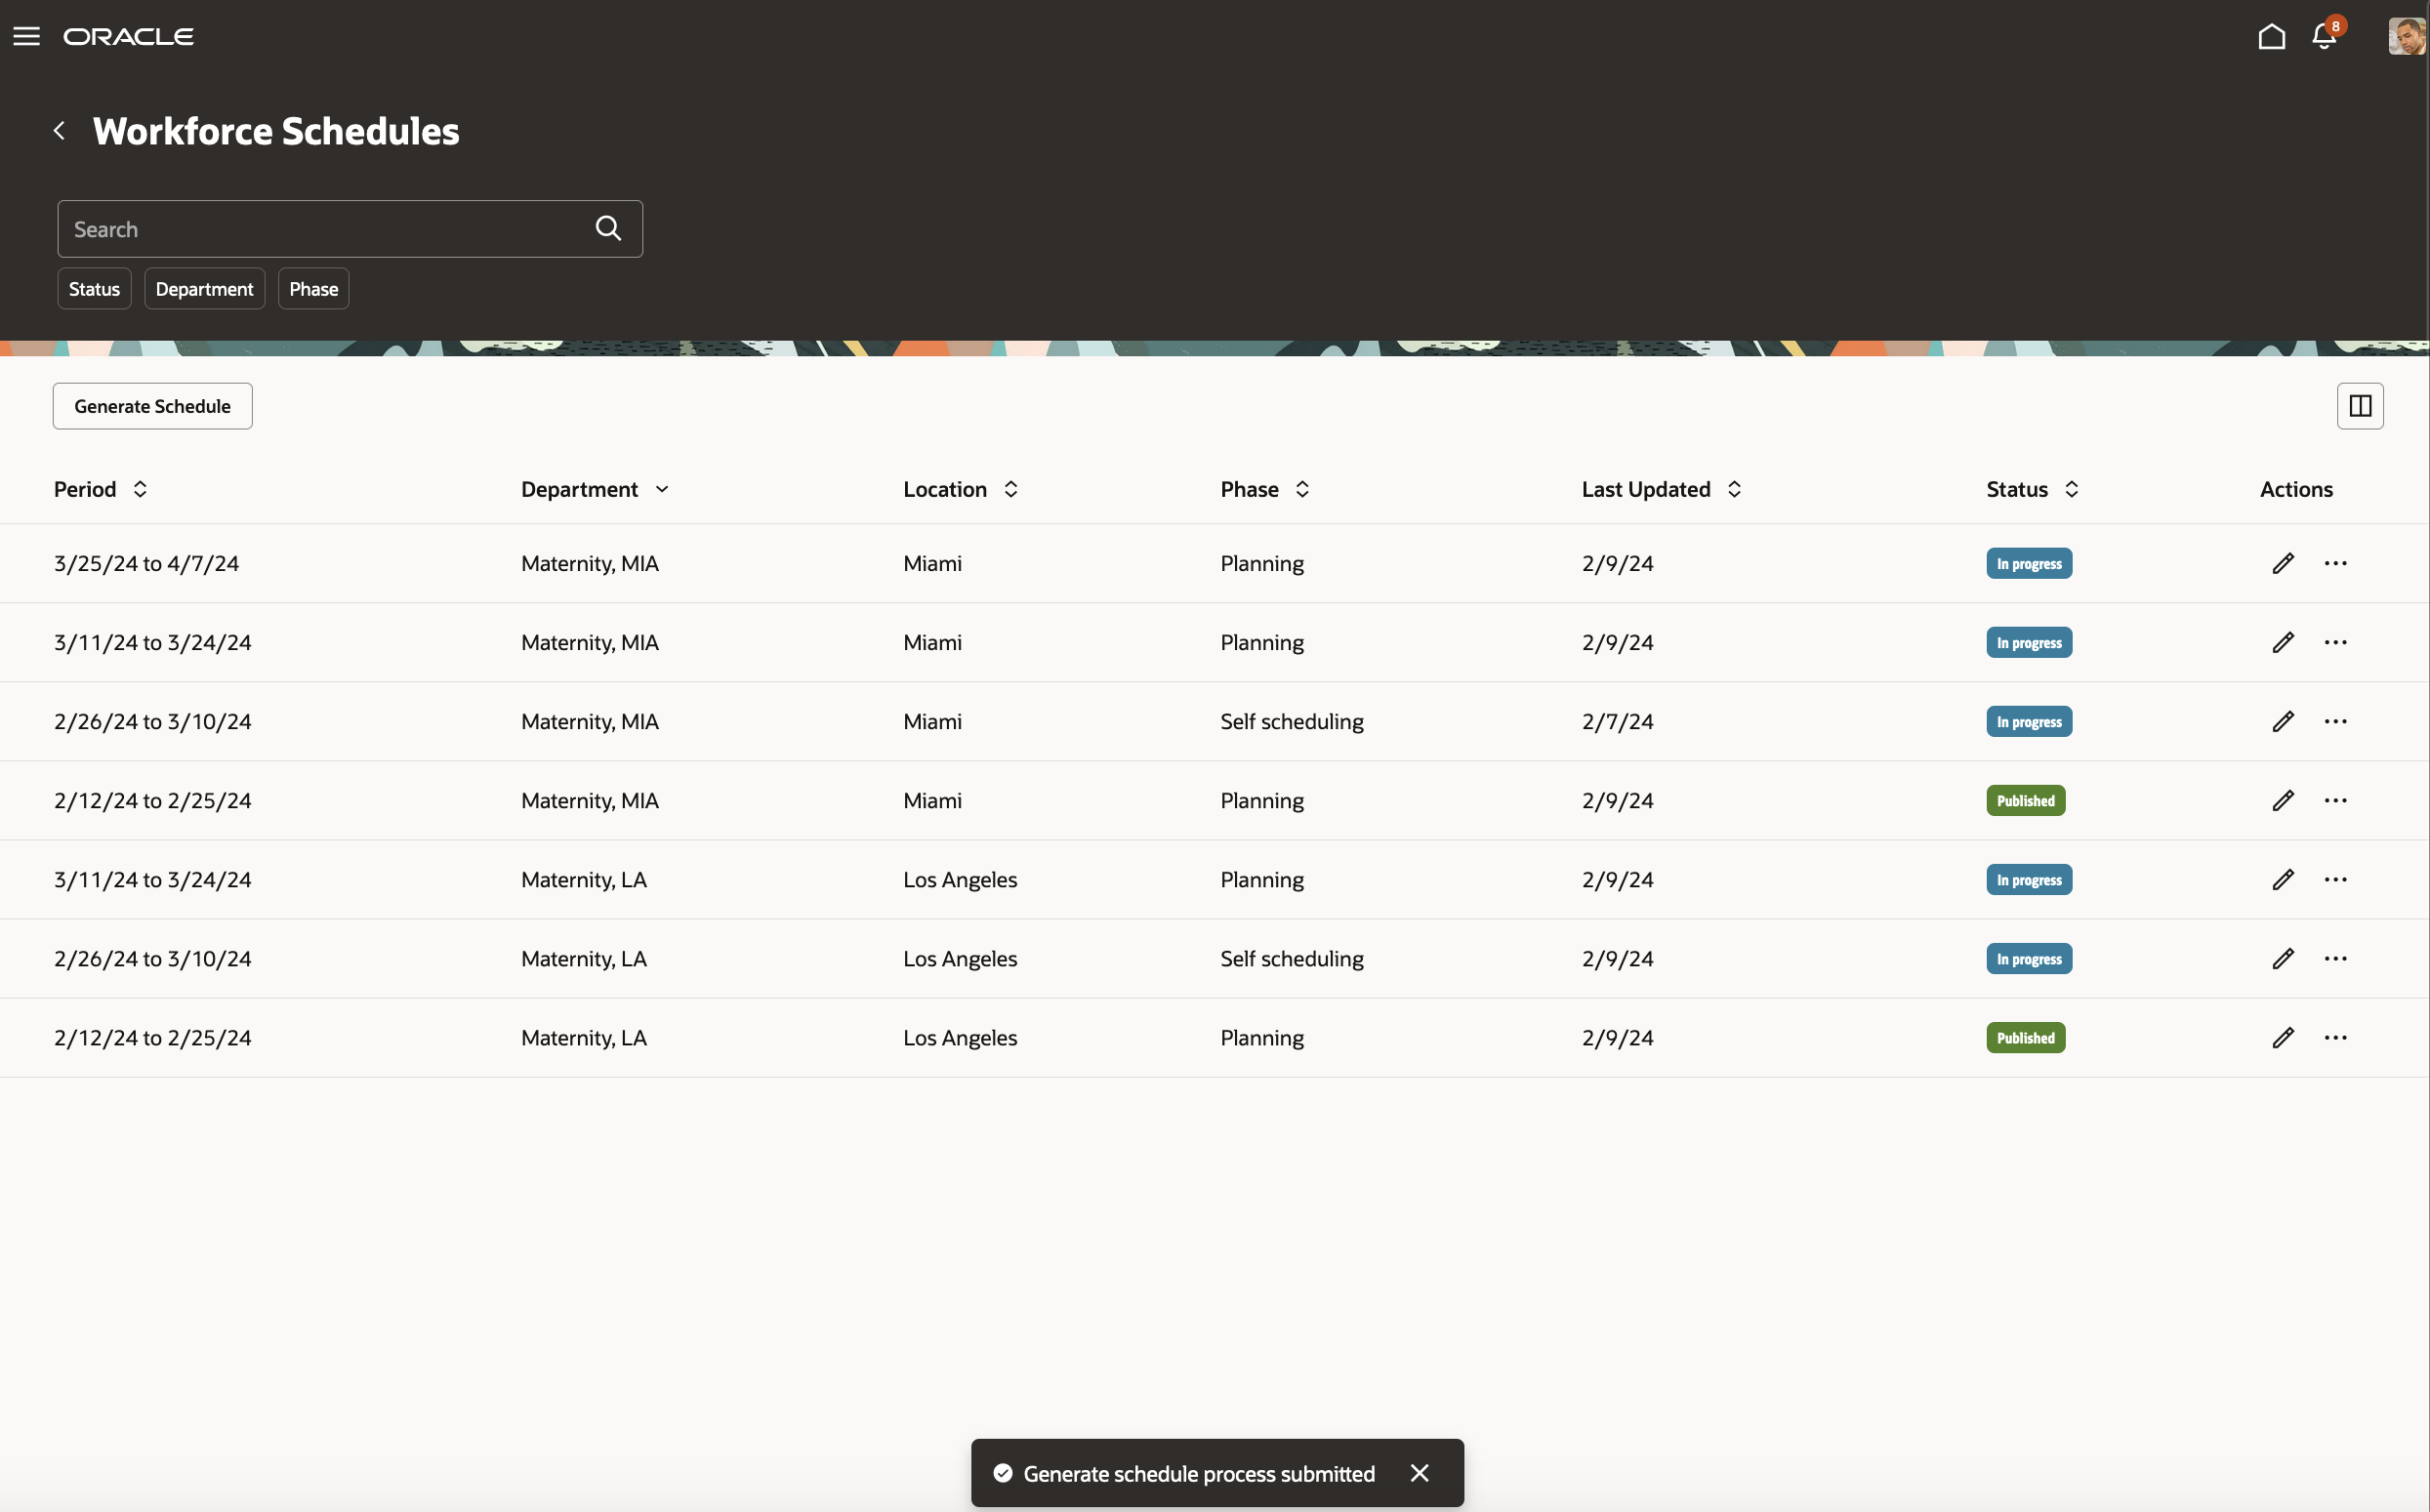Open the Department filter chip
The width and height of the screenshot is (2430, 1512).
click(204, 289)
